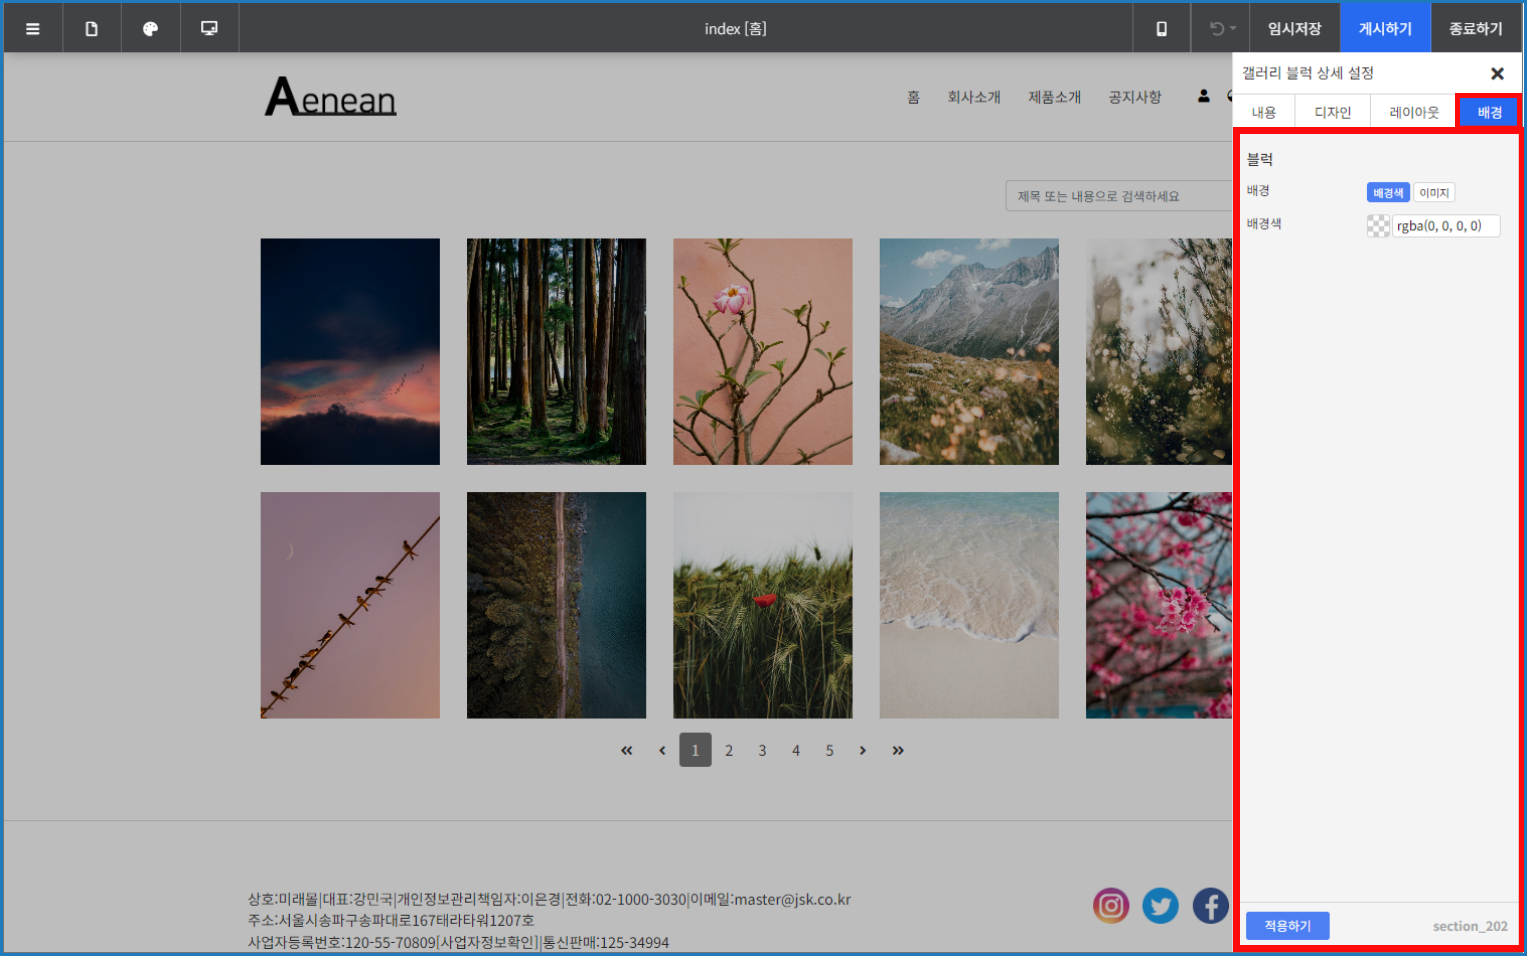Switch to the 디자인 tab
This screenshot has height=956, width=1527.
(1332, 112)
